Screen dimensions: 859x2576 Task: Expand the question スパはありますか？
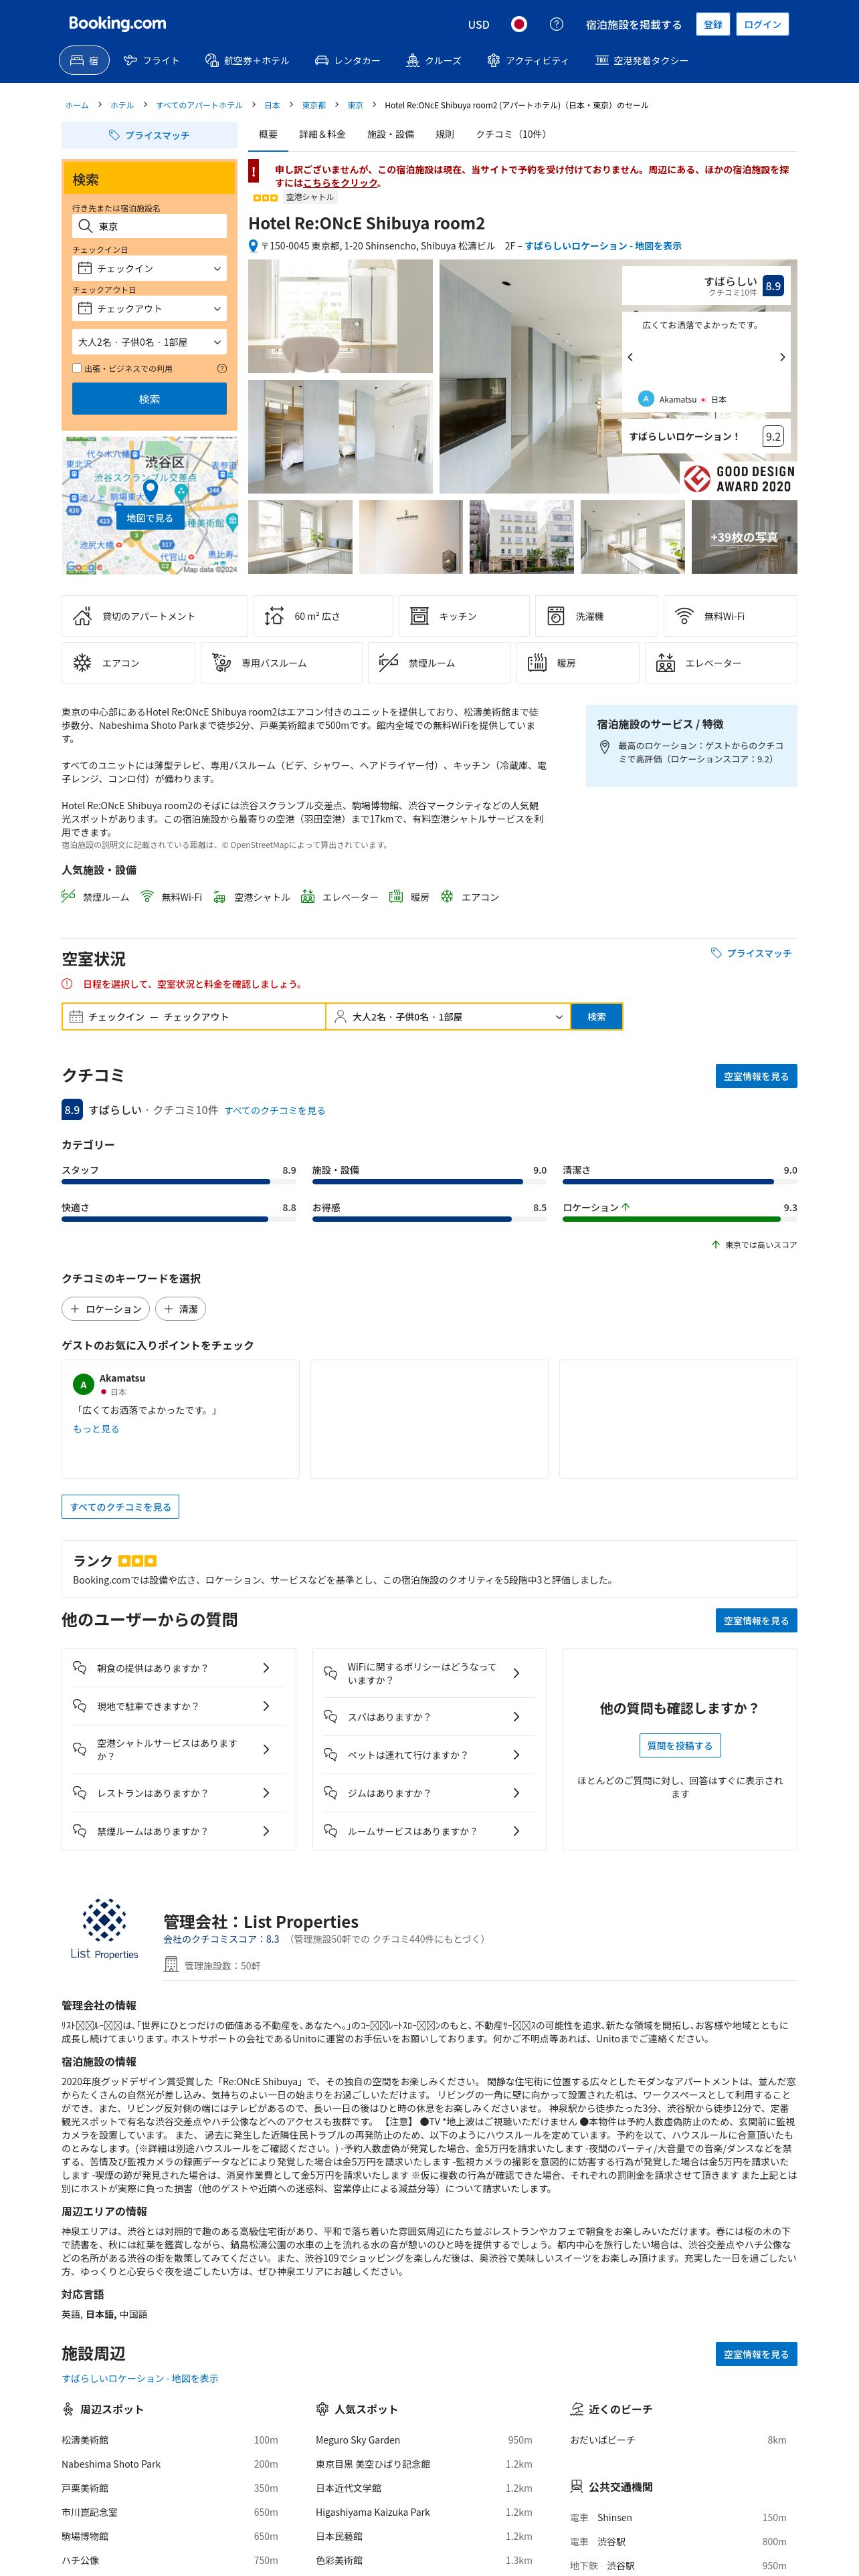429,1717
